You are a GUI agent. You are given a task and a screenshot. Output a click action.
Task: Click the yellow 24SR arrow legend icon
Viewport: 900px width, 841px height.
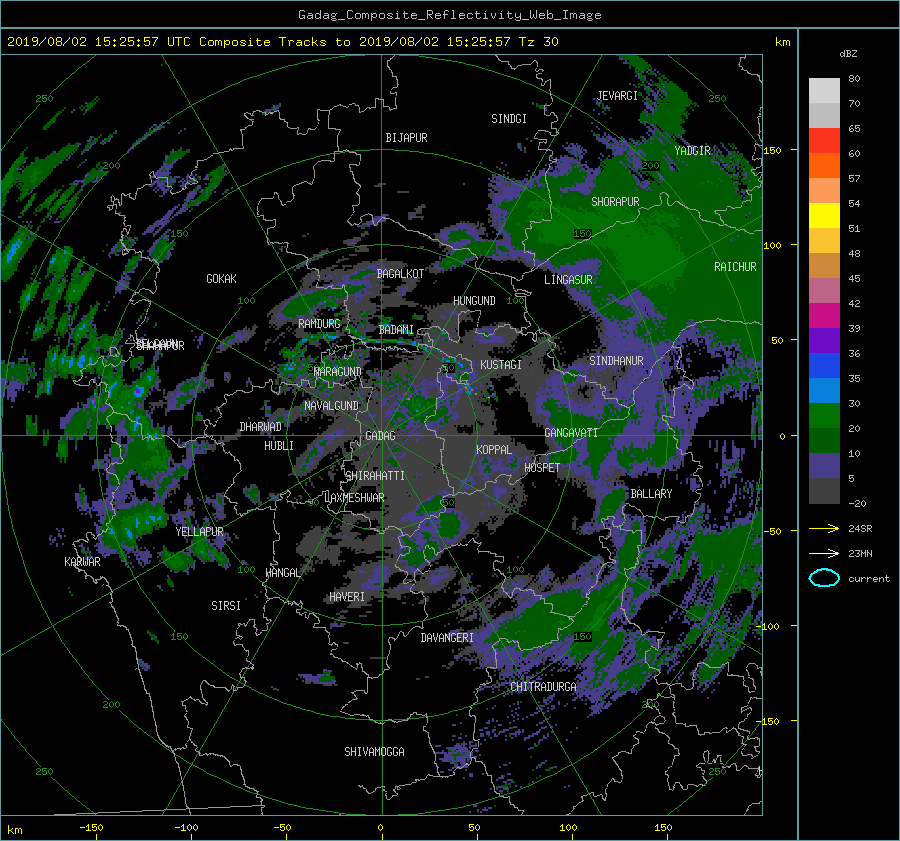coord(824,529)
